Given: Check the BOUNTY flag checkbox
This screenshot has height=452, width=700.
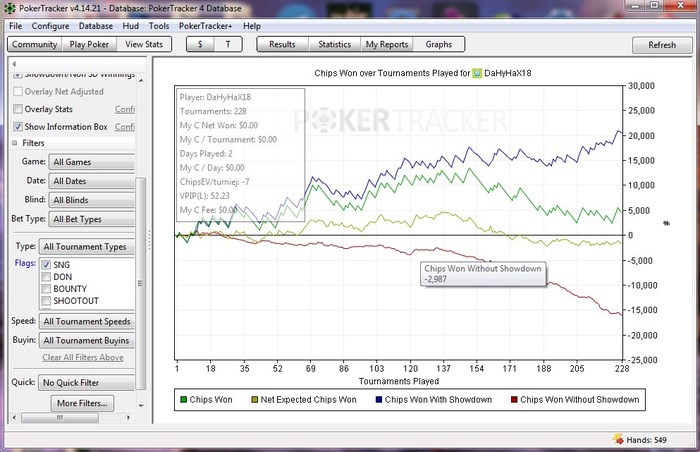Looking at the screenshot, I should point(46,289).
